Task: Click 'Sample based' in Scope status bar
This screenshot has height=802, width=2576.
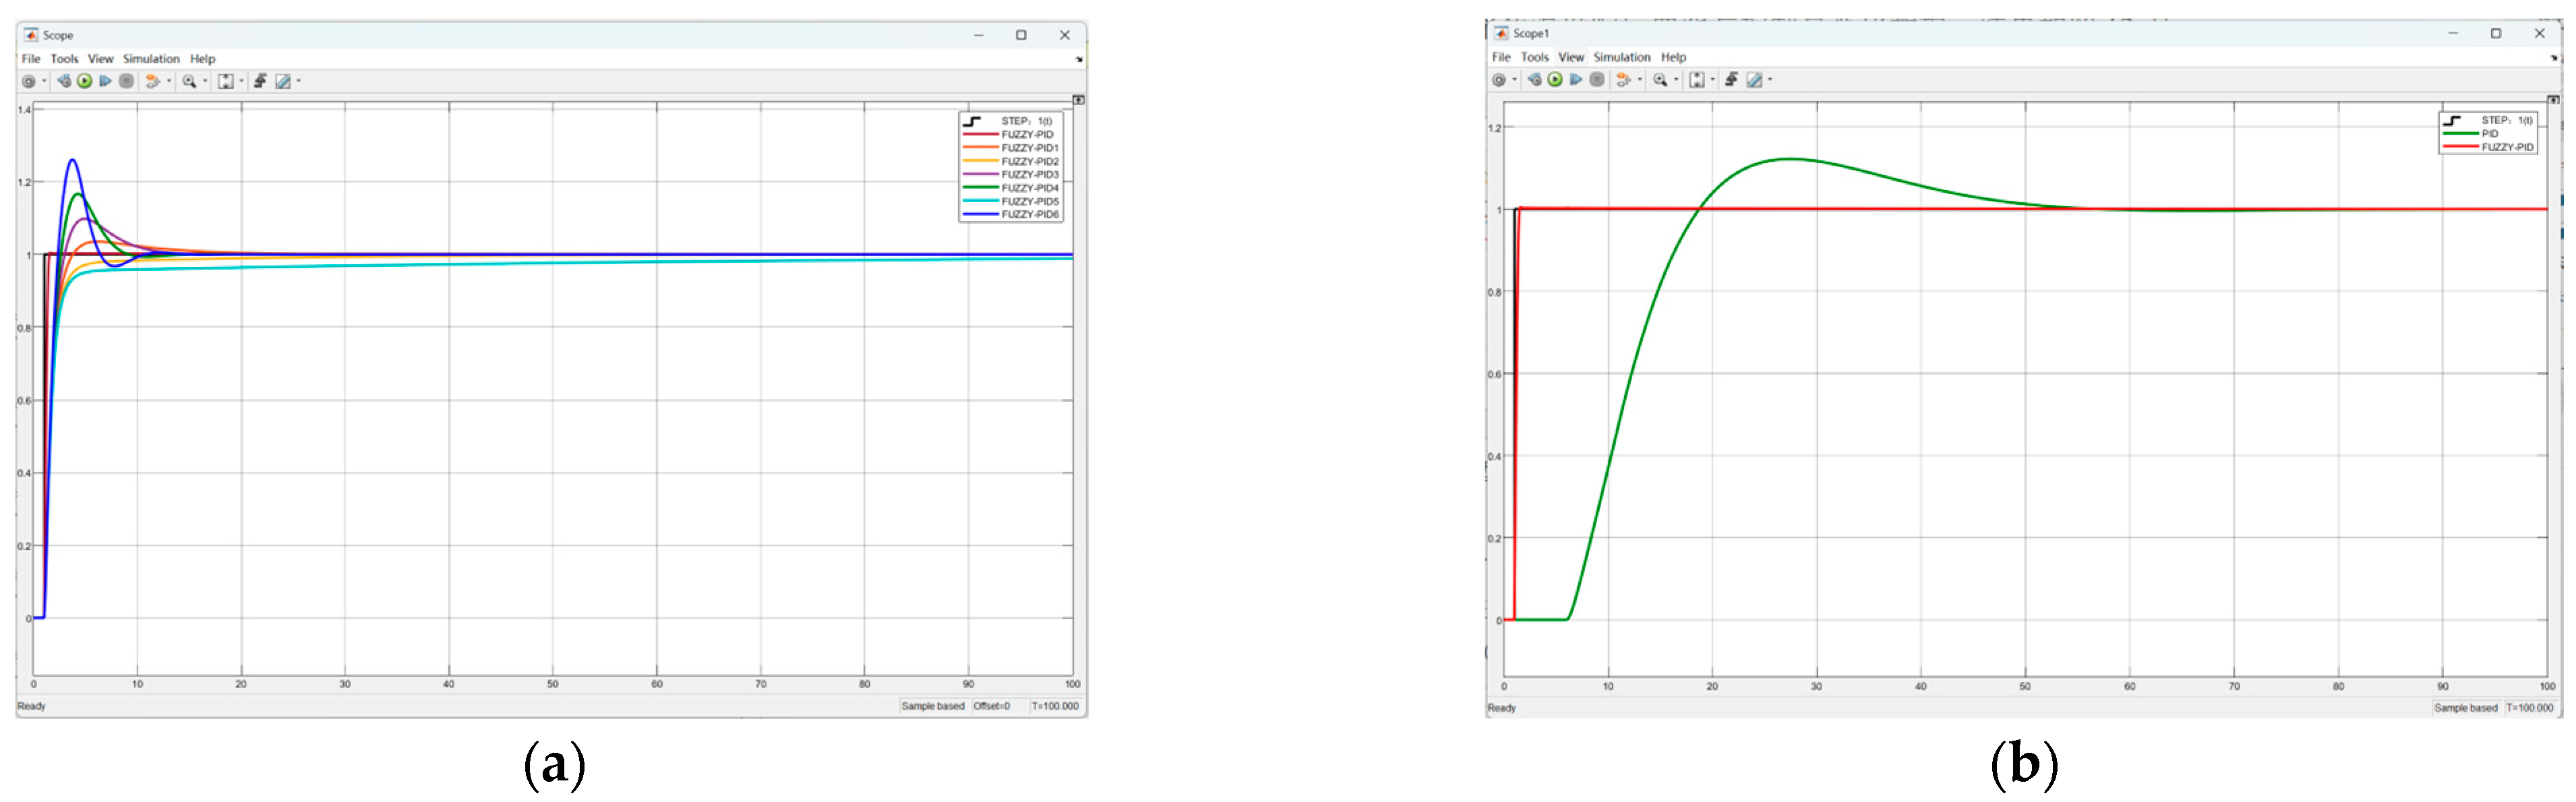Action: pos(933,706)
